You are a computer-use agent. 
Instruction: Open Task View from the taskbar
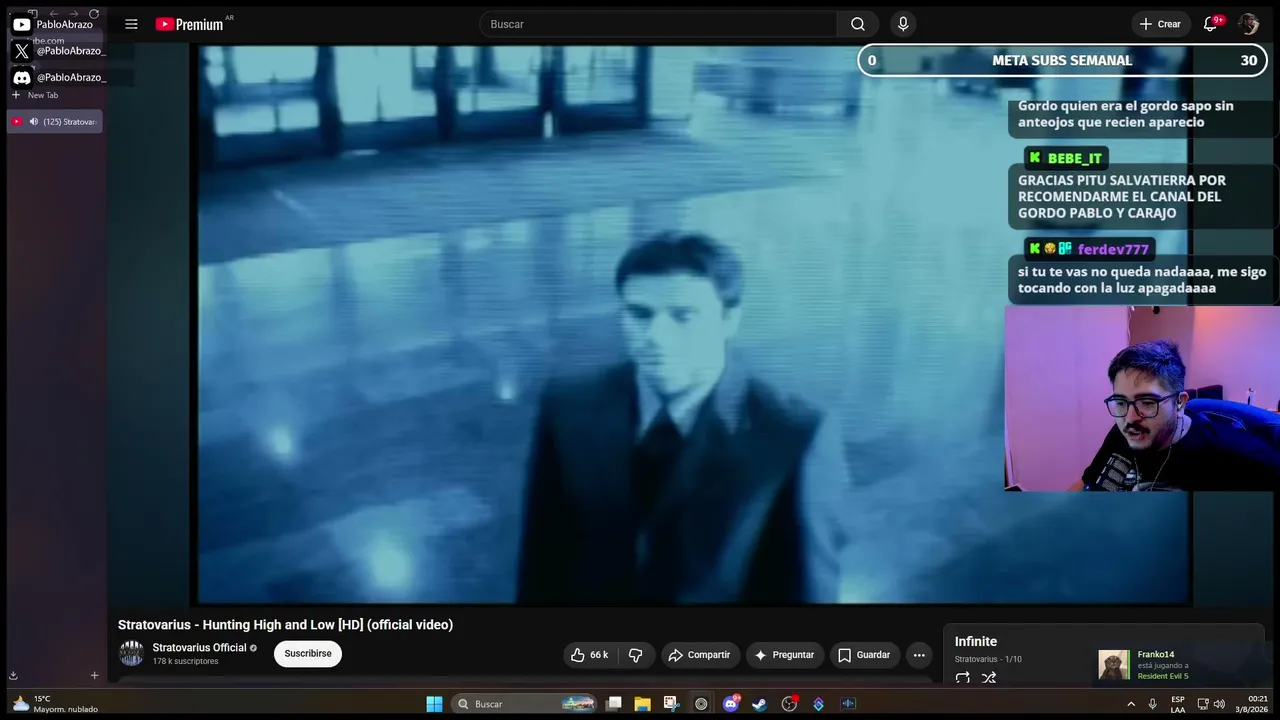614,704
